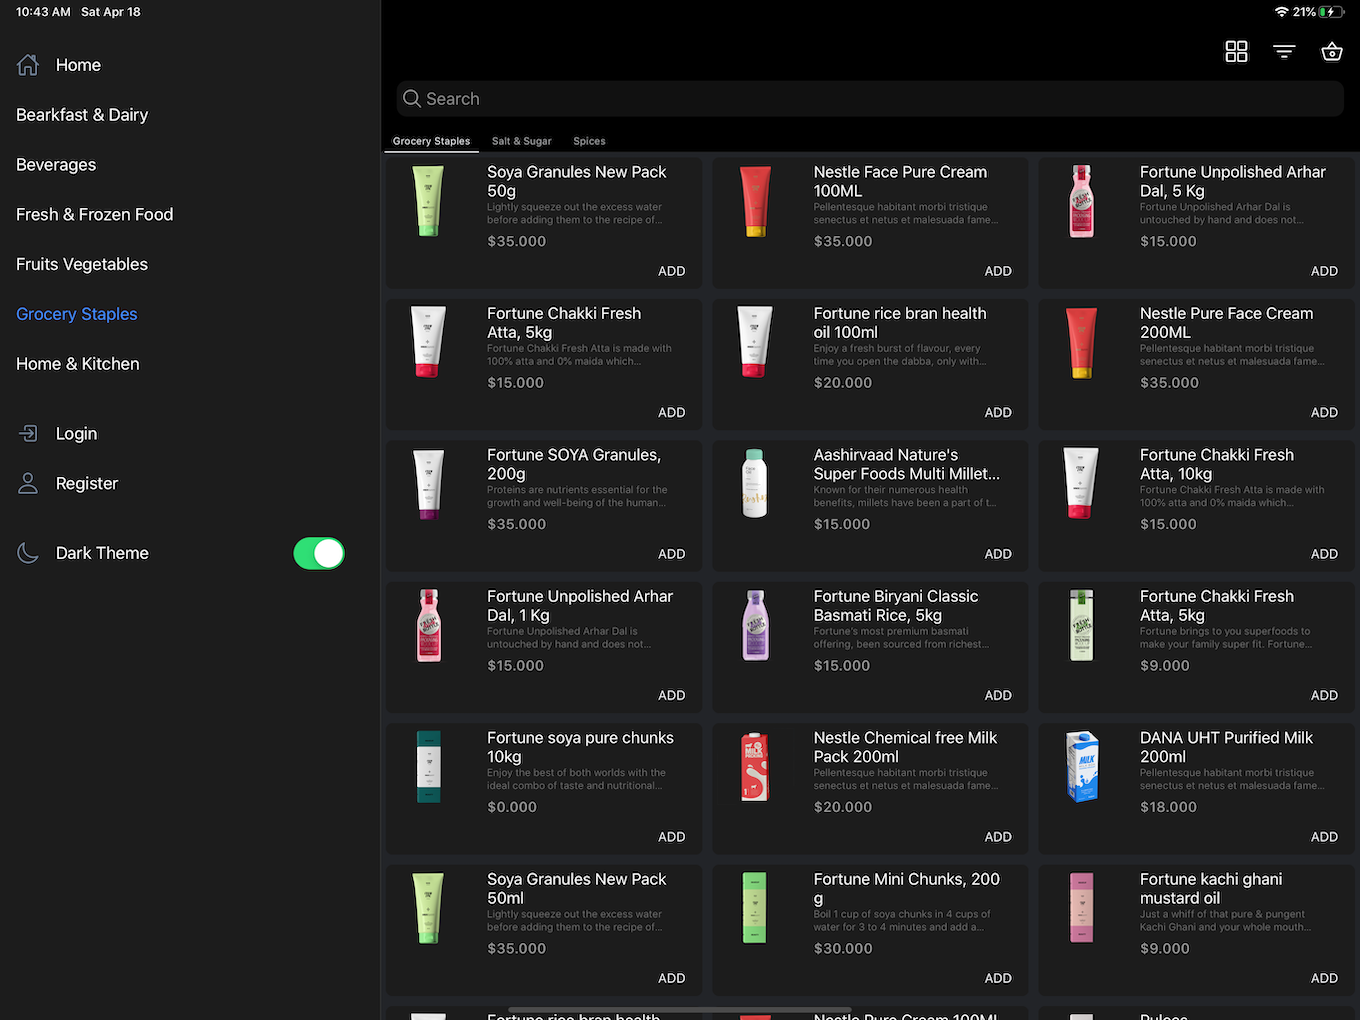Click the Login arrow icon

(28, 433)
